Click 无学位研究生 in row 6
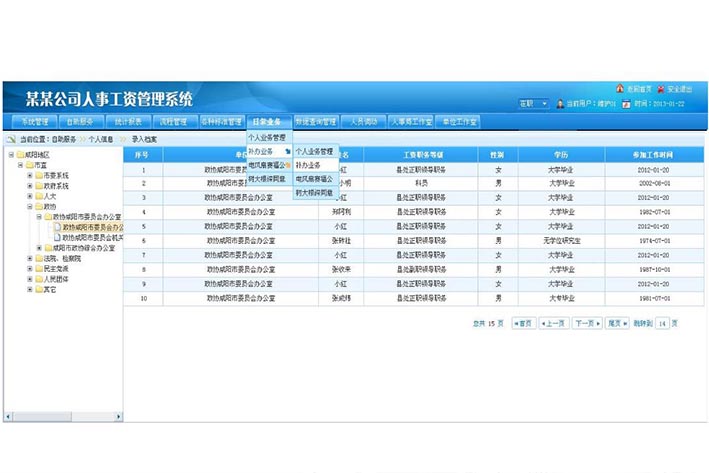The width and height of the screenshot is (709, 473). (x=562, y=241)
